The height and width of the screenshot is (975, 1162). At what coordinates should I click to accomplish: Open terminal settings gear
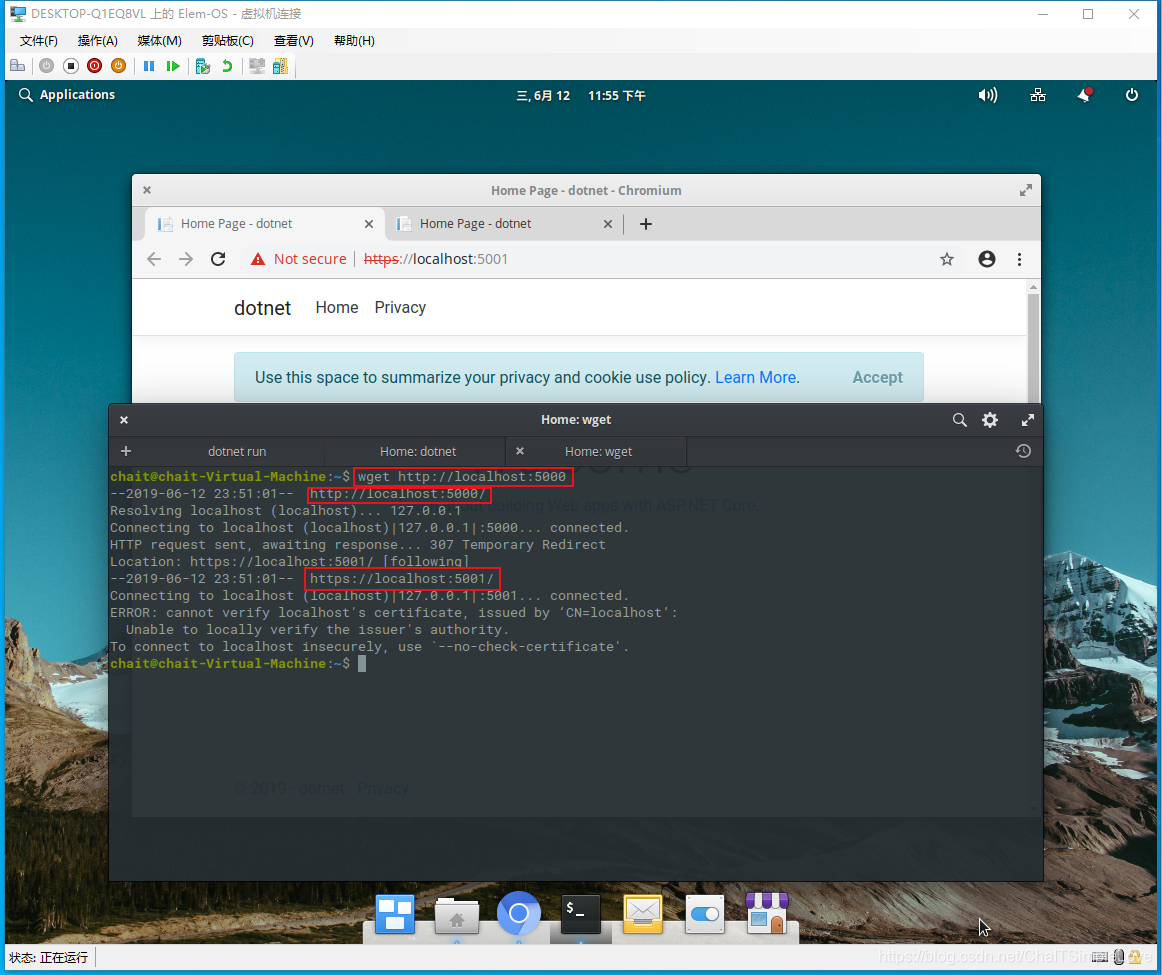click(990, 420)
